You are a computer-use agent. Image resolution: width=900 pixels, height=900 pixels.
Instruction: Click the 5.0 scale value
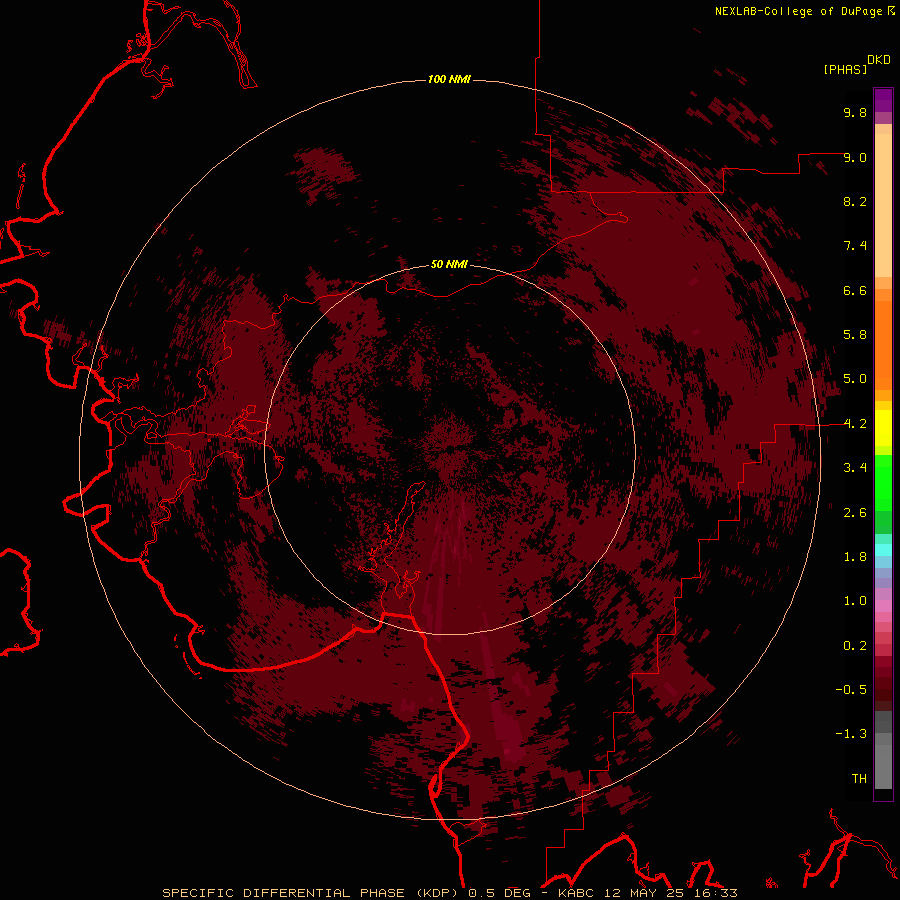(855, 379)
